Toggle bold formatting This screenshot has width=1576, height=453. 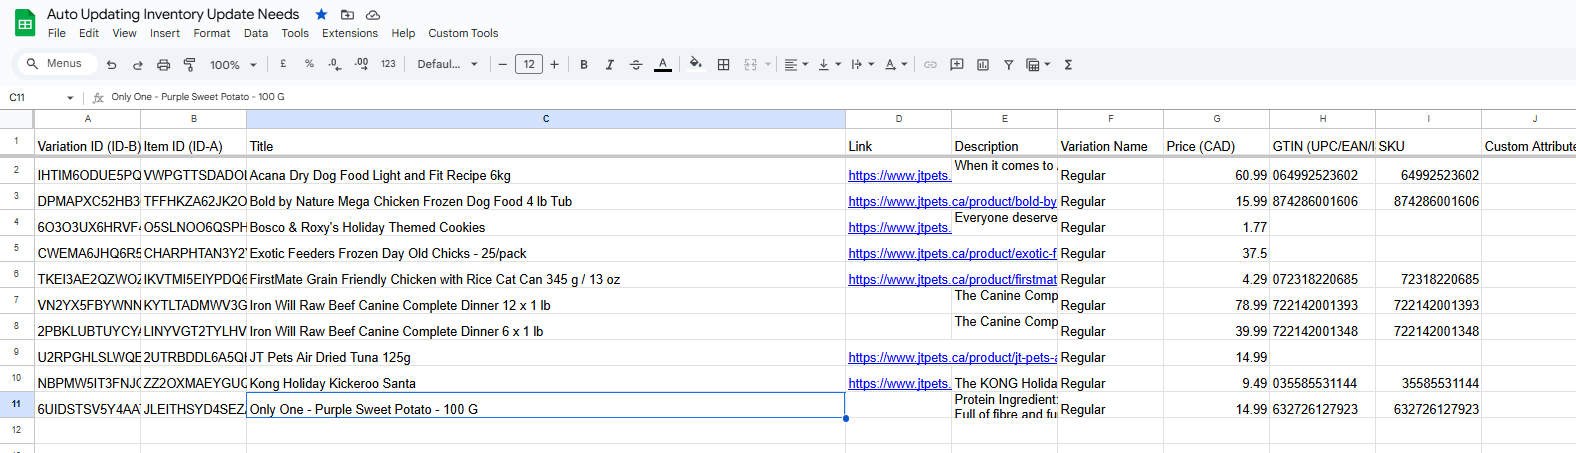(584, 64)
